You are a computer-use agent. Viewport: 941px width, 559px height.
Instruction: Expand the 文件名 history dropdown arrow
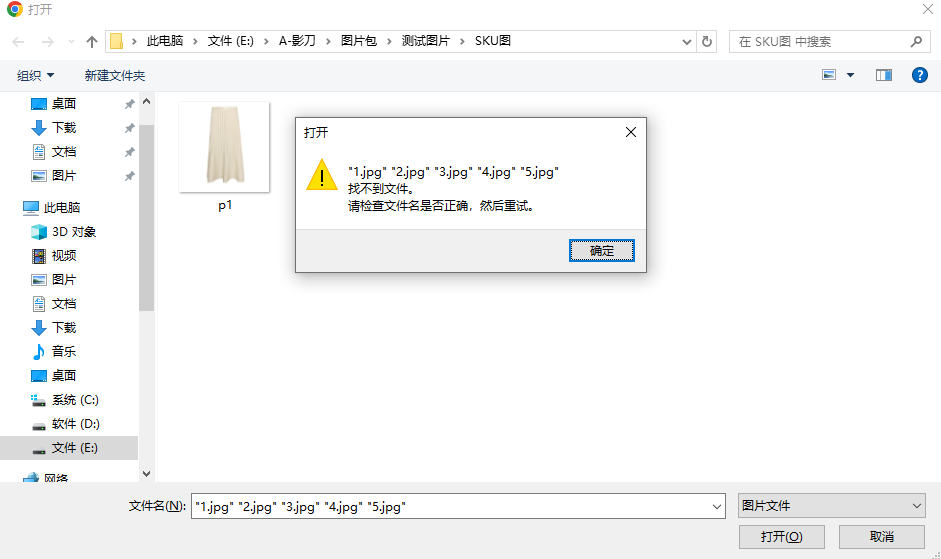716,508
